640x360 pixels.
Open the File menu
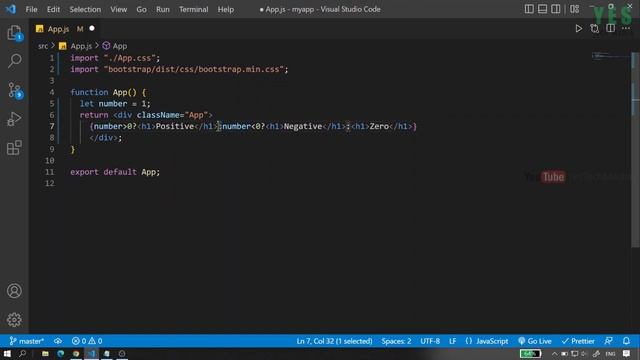click(31, 9)
